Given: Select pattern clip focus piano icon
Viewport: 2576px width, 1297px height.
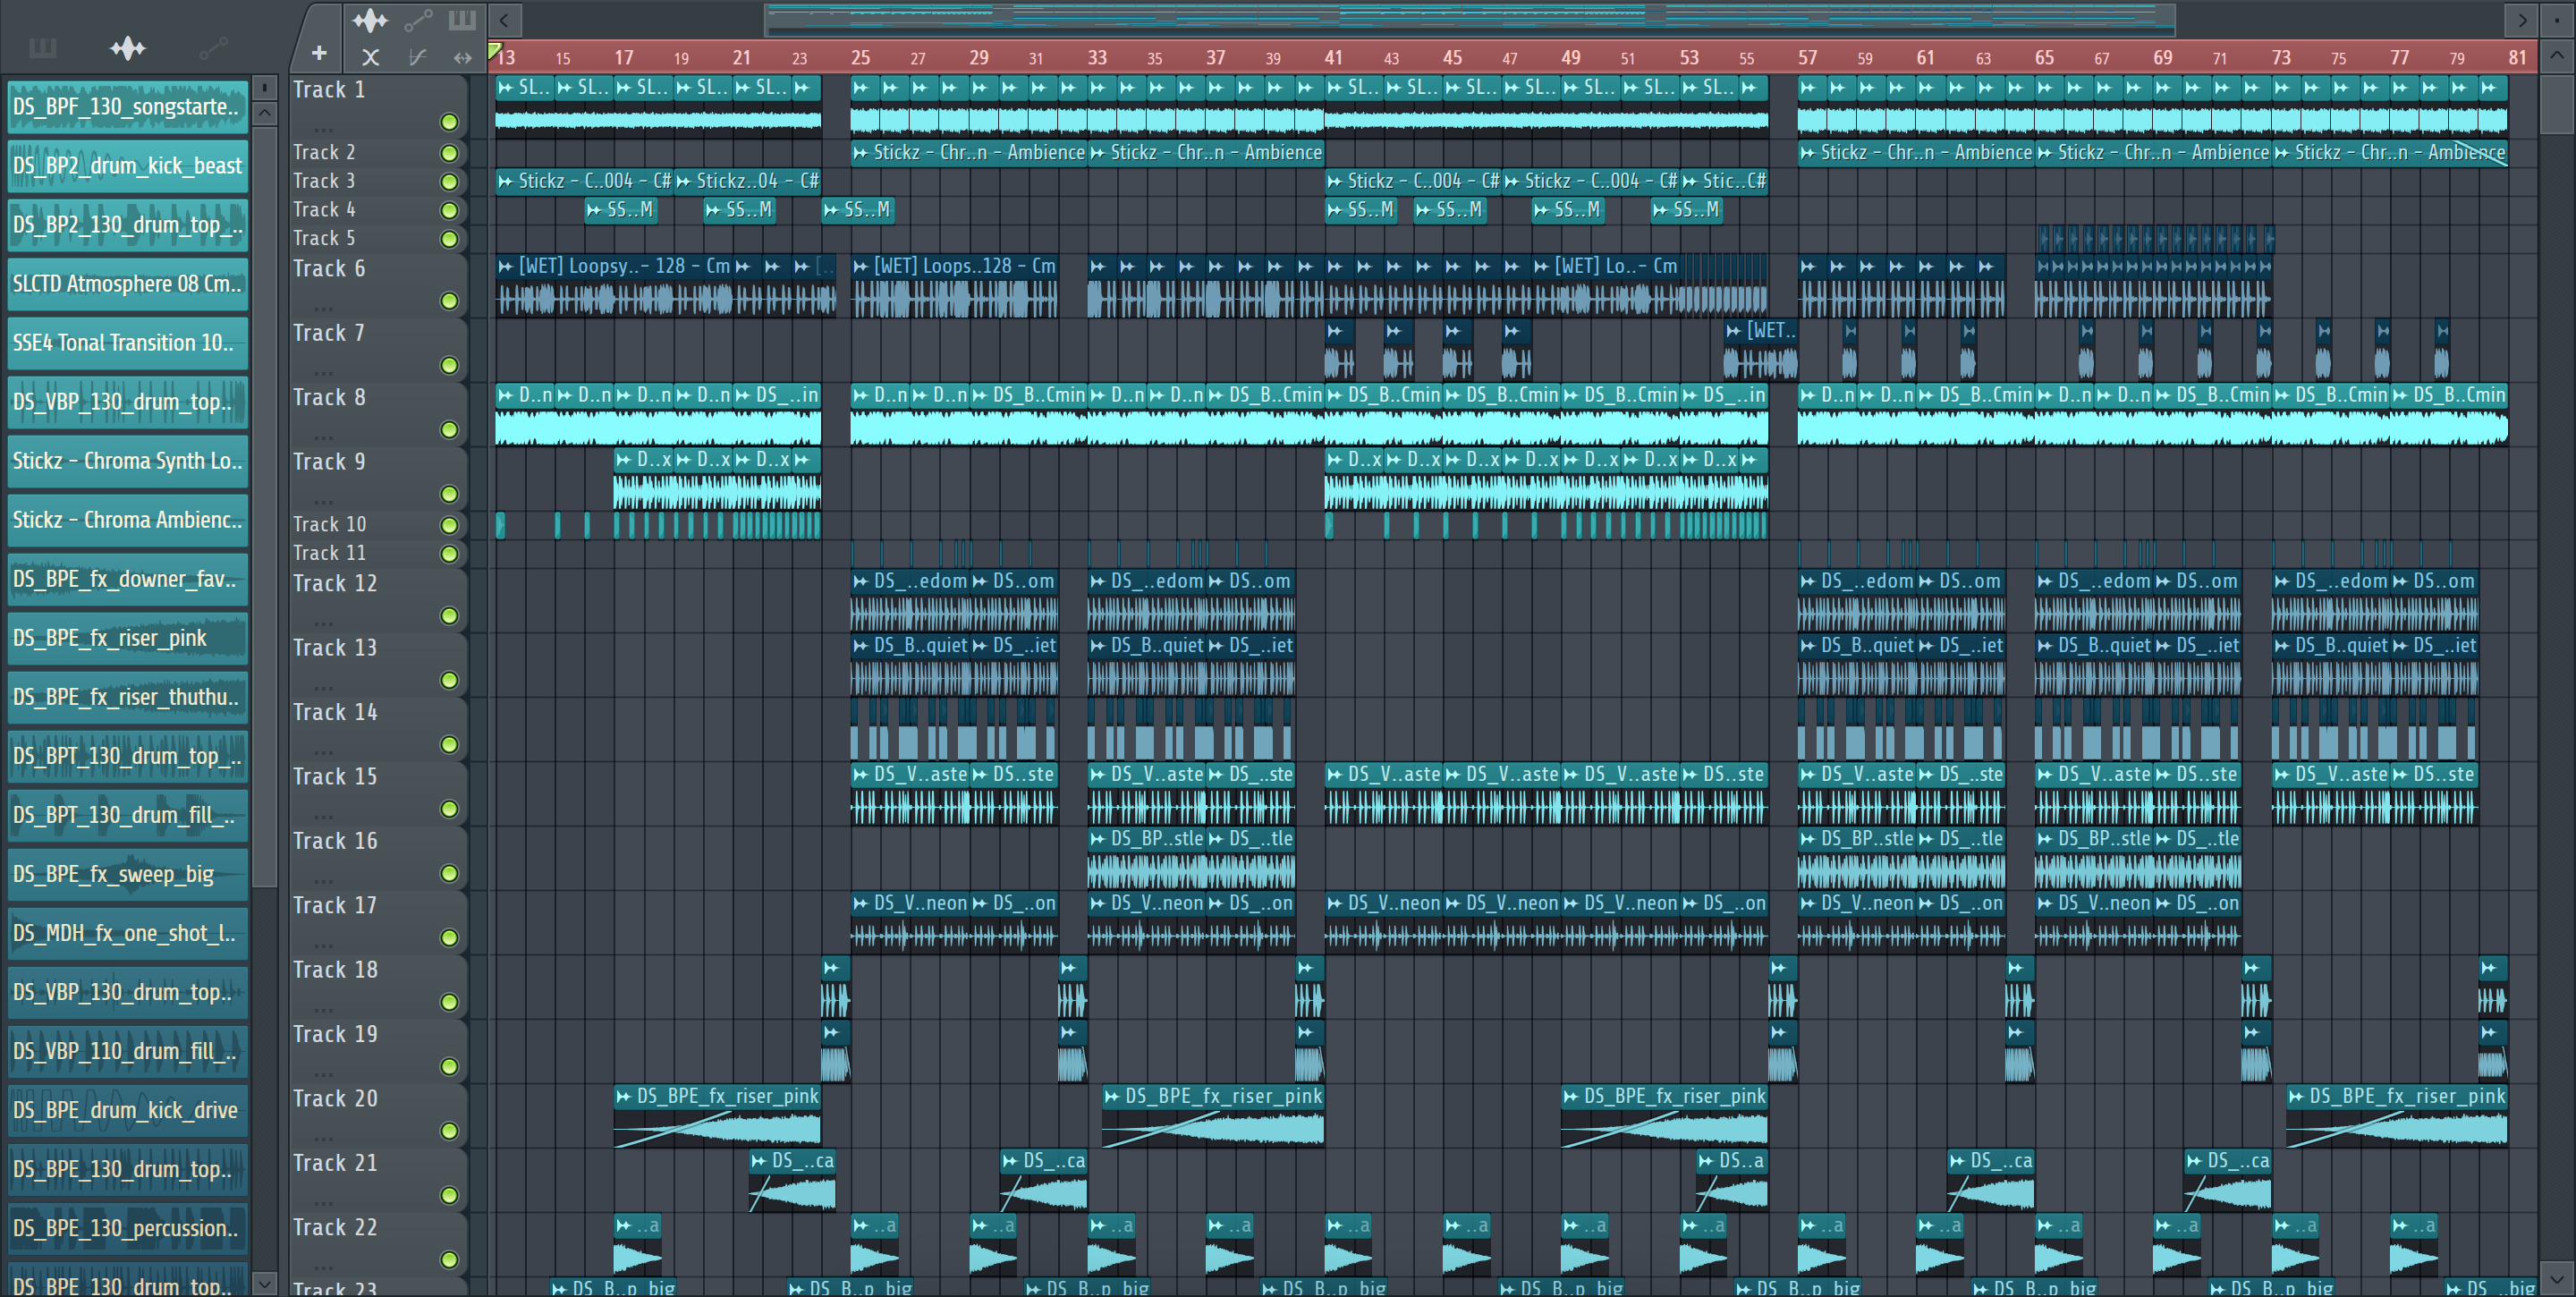Looking at the screenshot, I should click(x=462, y=19).
